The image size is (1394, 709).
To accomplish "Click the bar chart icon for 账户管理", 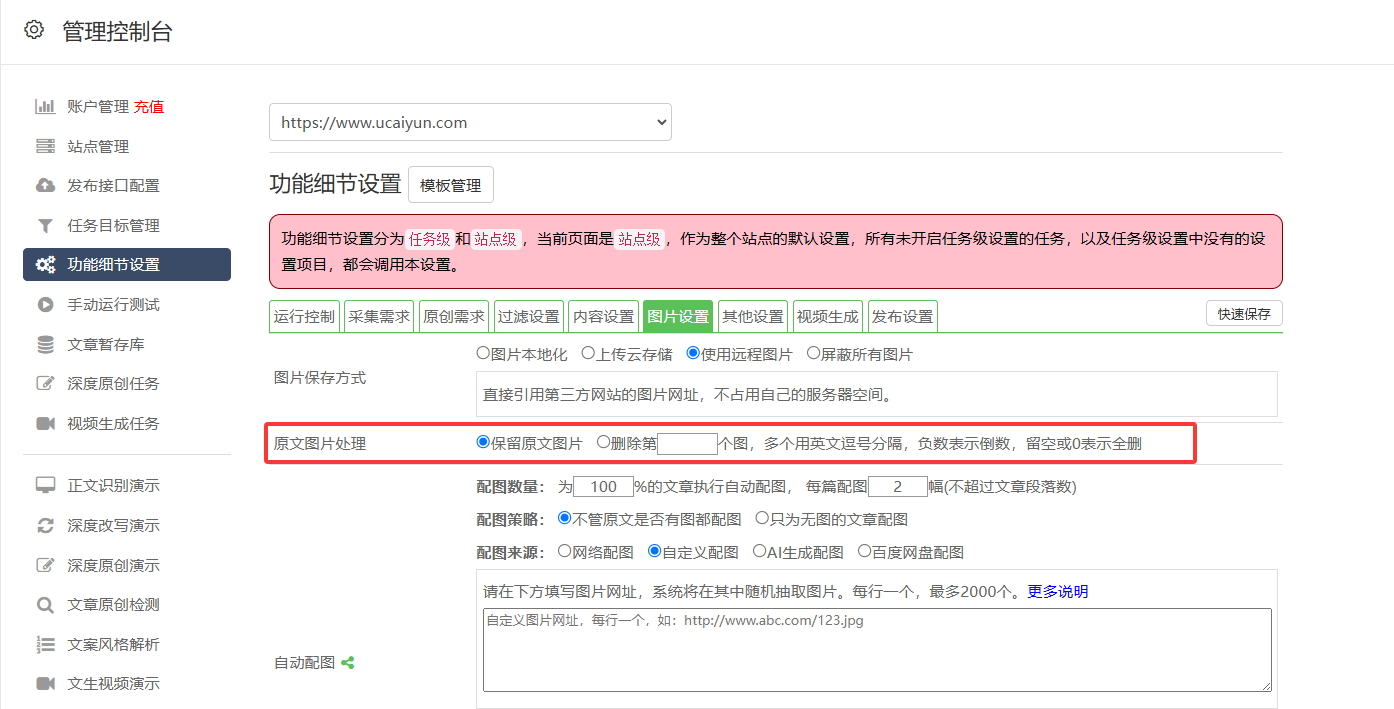I will tap(45, 107).
